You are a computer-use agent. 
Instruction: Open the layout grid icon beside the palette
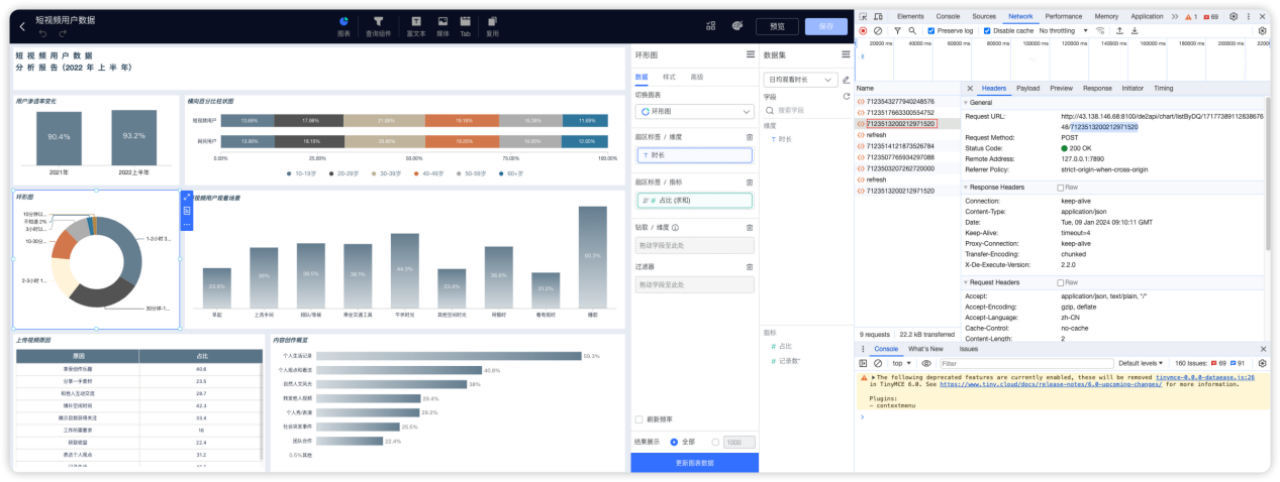(x=711, y=26)
